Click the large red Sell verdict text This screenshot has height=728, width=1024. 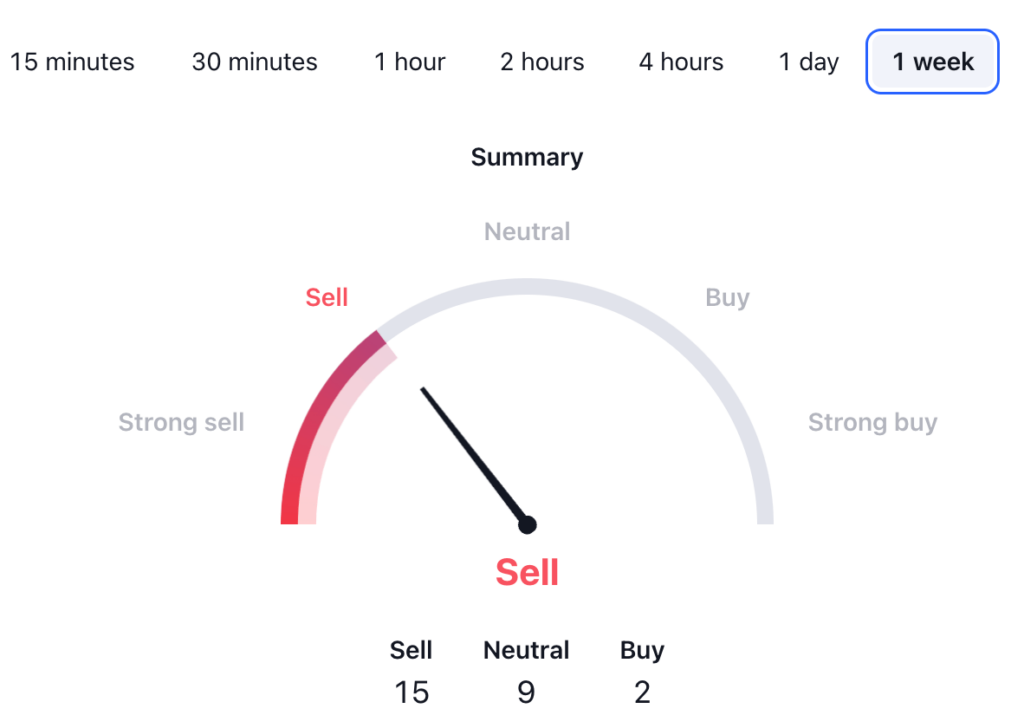coord(527,573)
